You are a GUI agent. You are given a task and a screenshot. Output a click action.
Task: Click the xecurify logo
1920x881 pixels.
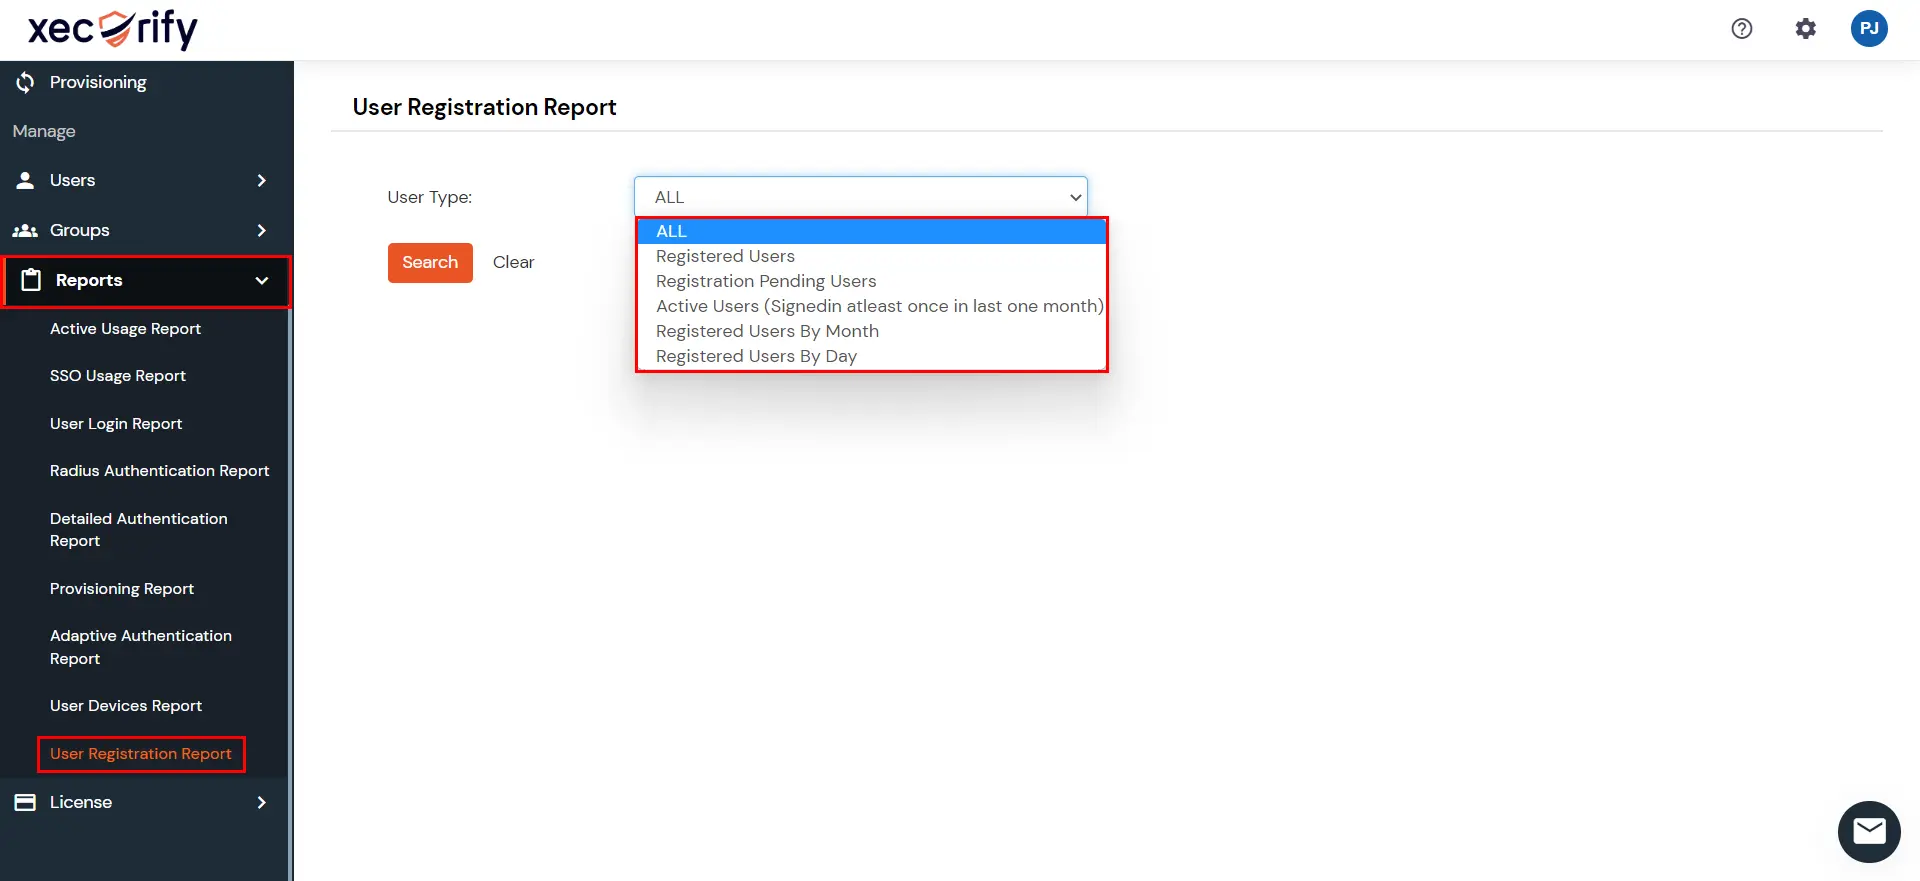click(112, 29)
